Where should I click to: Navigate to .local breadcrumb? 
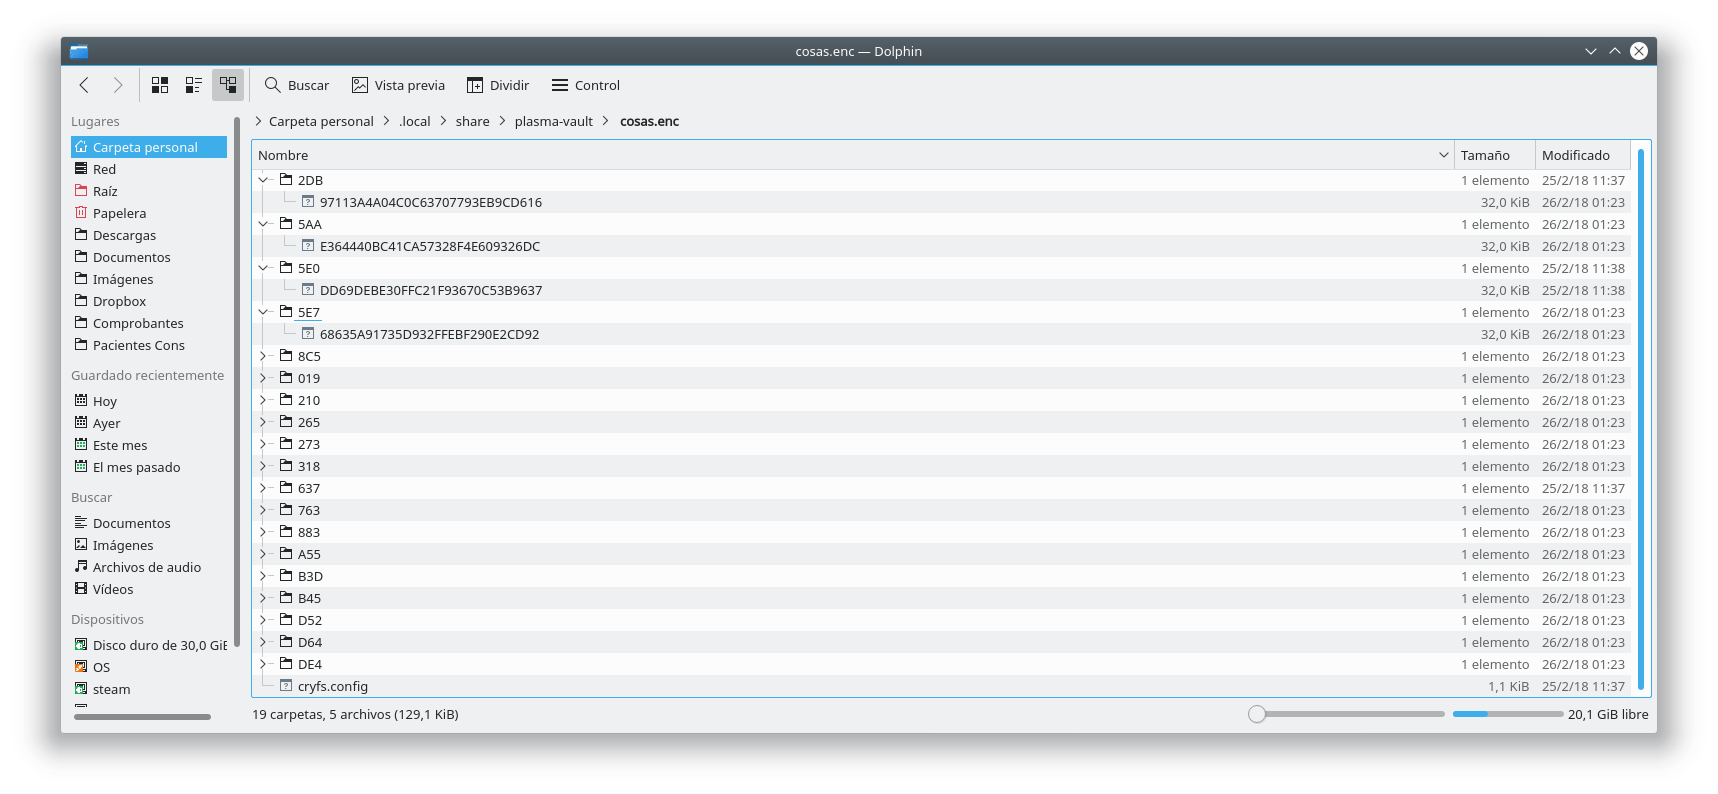415,121
